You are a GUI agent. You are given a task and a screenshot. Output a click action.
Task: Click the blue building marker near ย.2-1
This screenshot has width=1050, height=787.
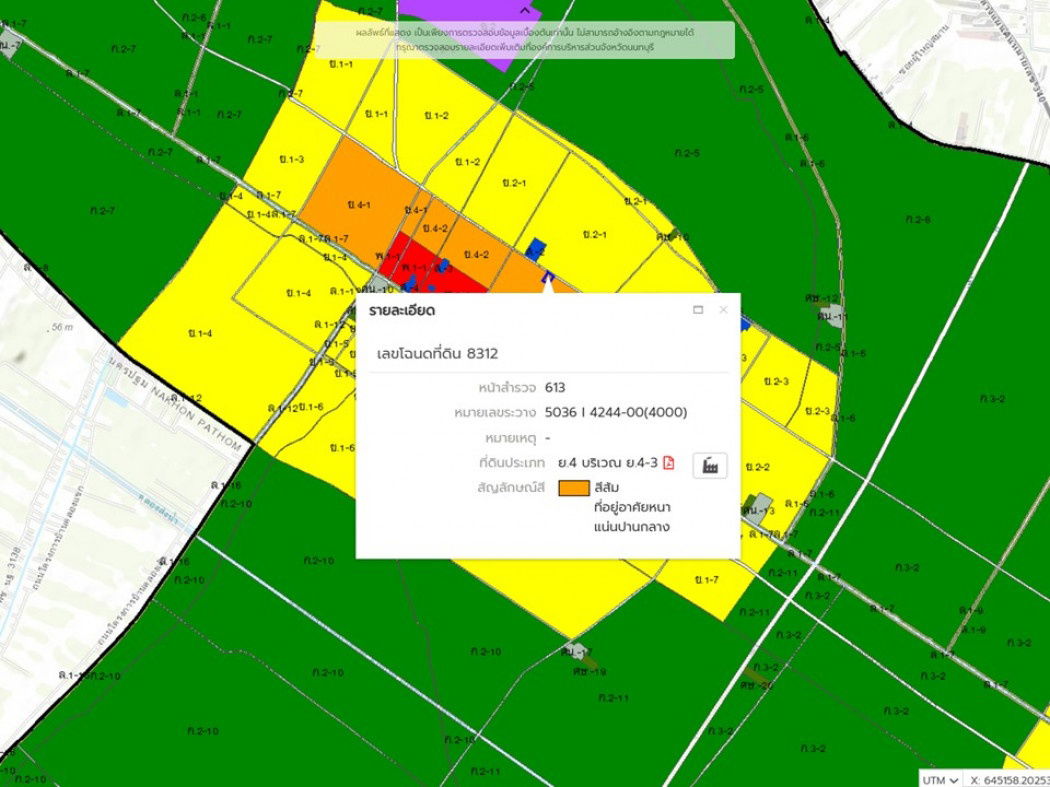(537, 246)
